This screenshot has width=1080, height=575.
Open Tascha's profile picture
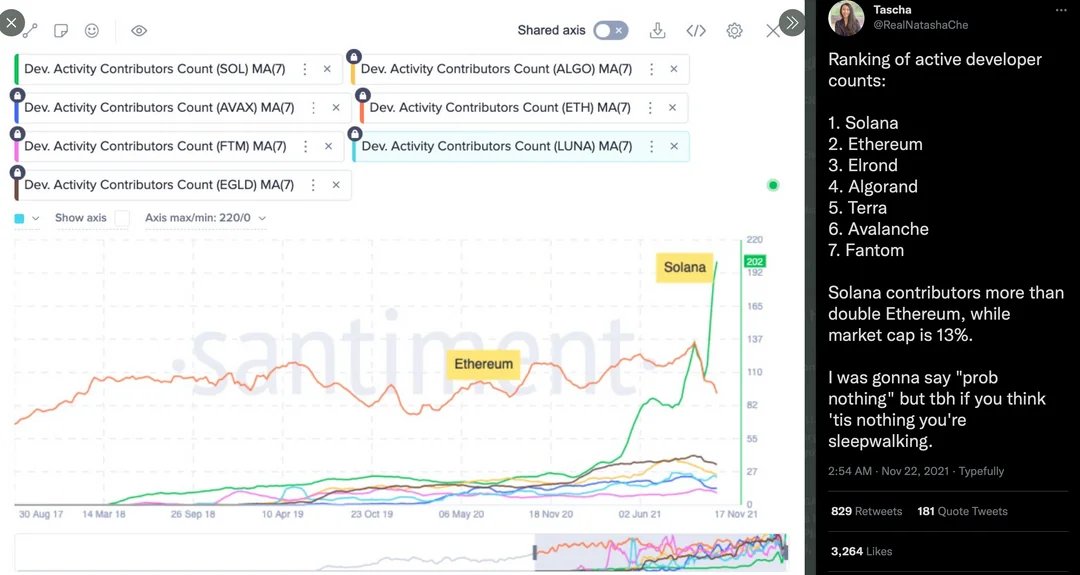[x=847, y=18]
